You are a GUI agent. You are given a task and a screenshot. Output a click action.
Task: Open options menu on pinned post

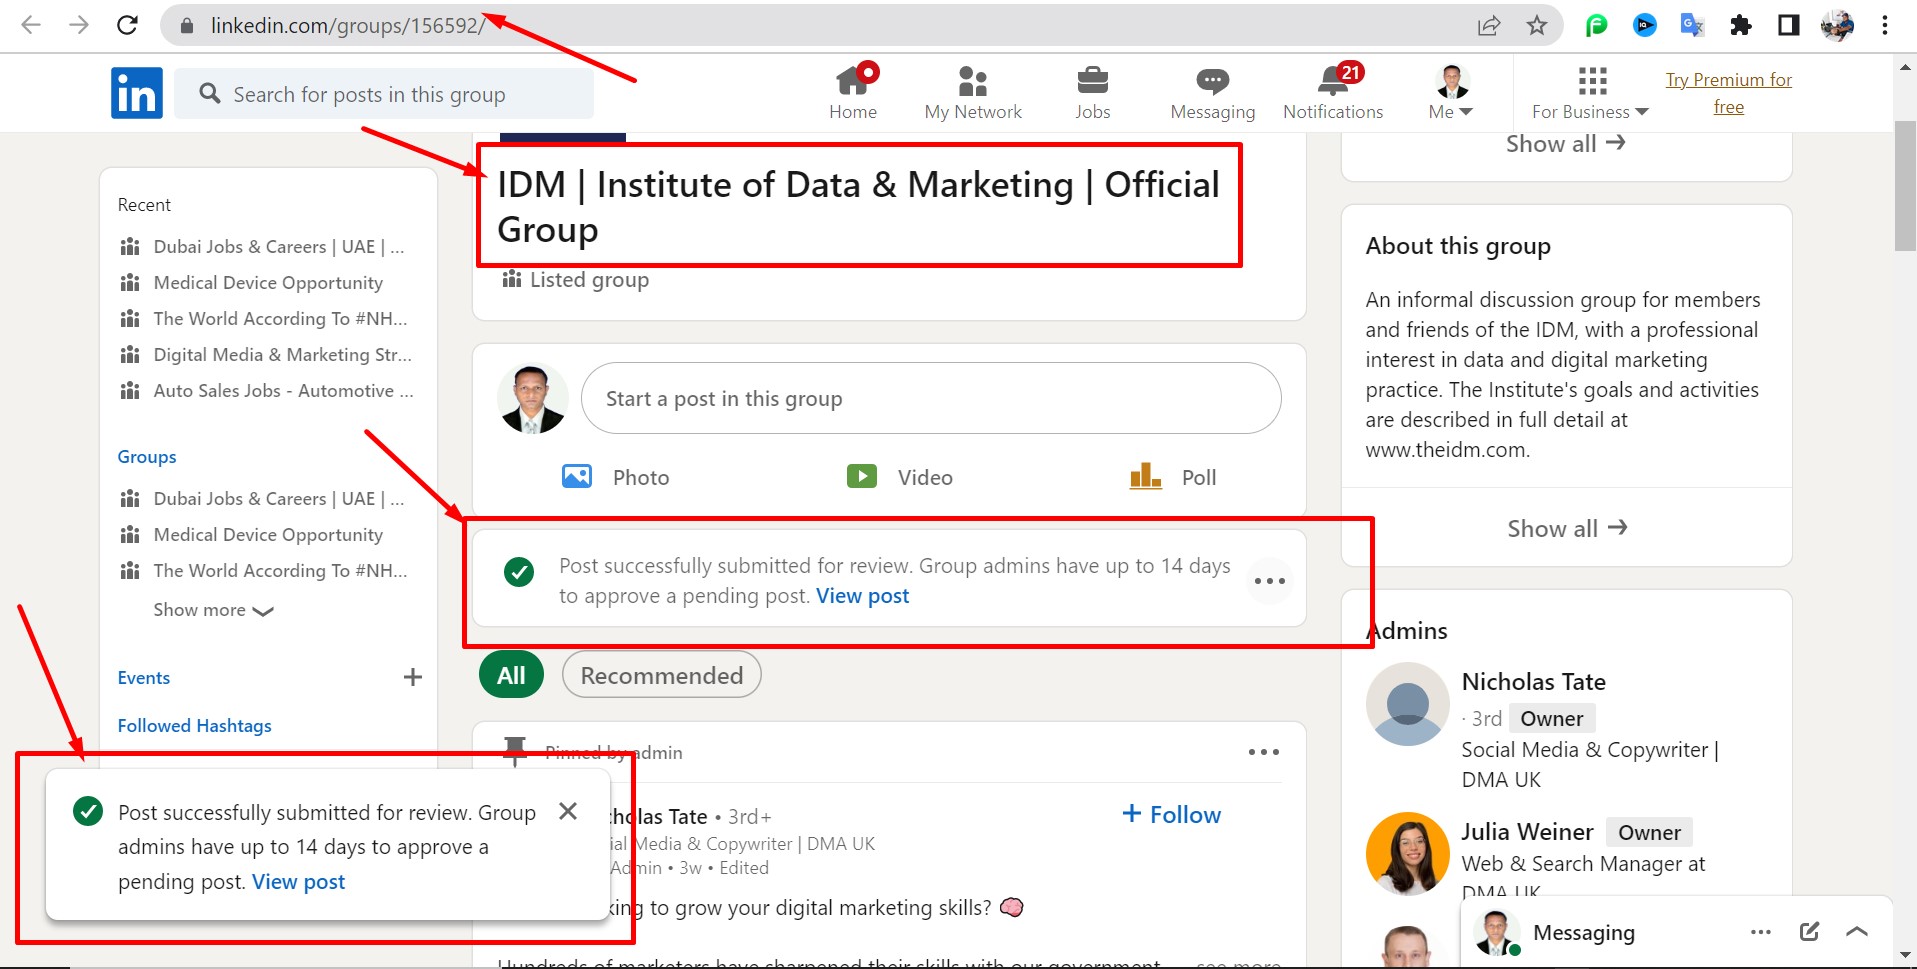click(1263, 752)
